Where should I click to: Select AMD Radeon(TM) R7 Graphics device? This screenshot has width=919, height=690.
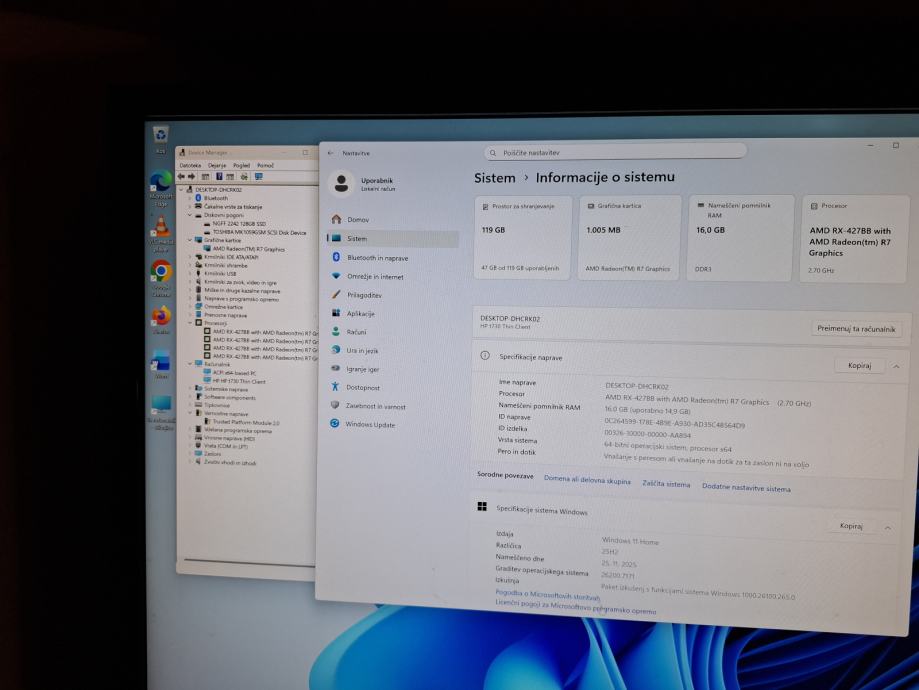pos(248,249)
